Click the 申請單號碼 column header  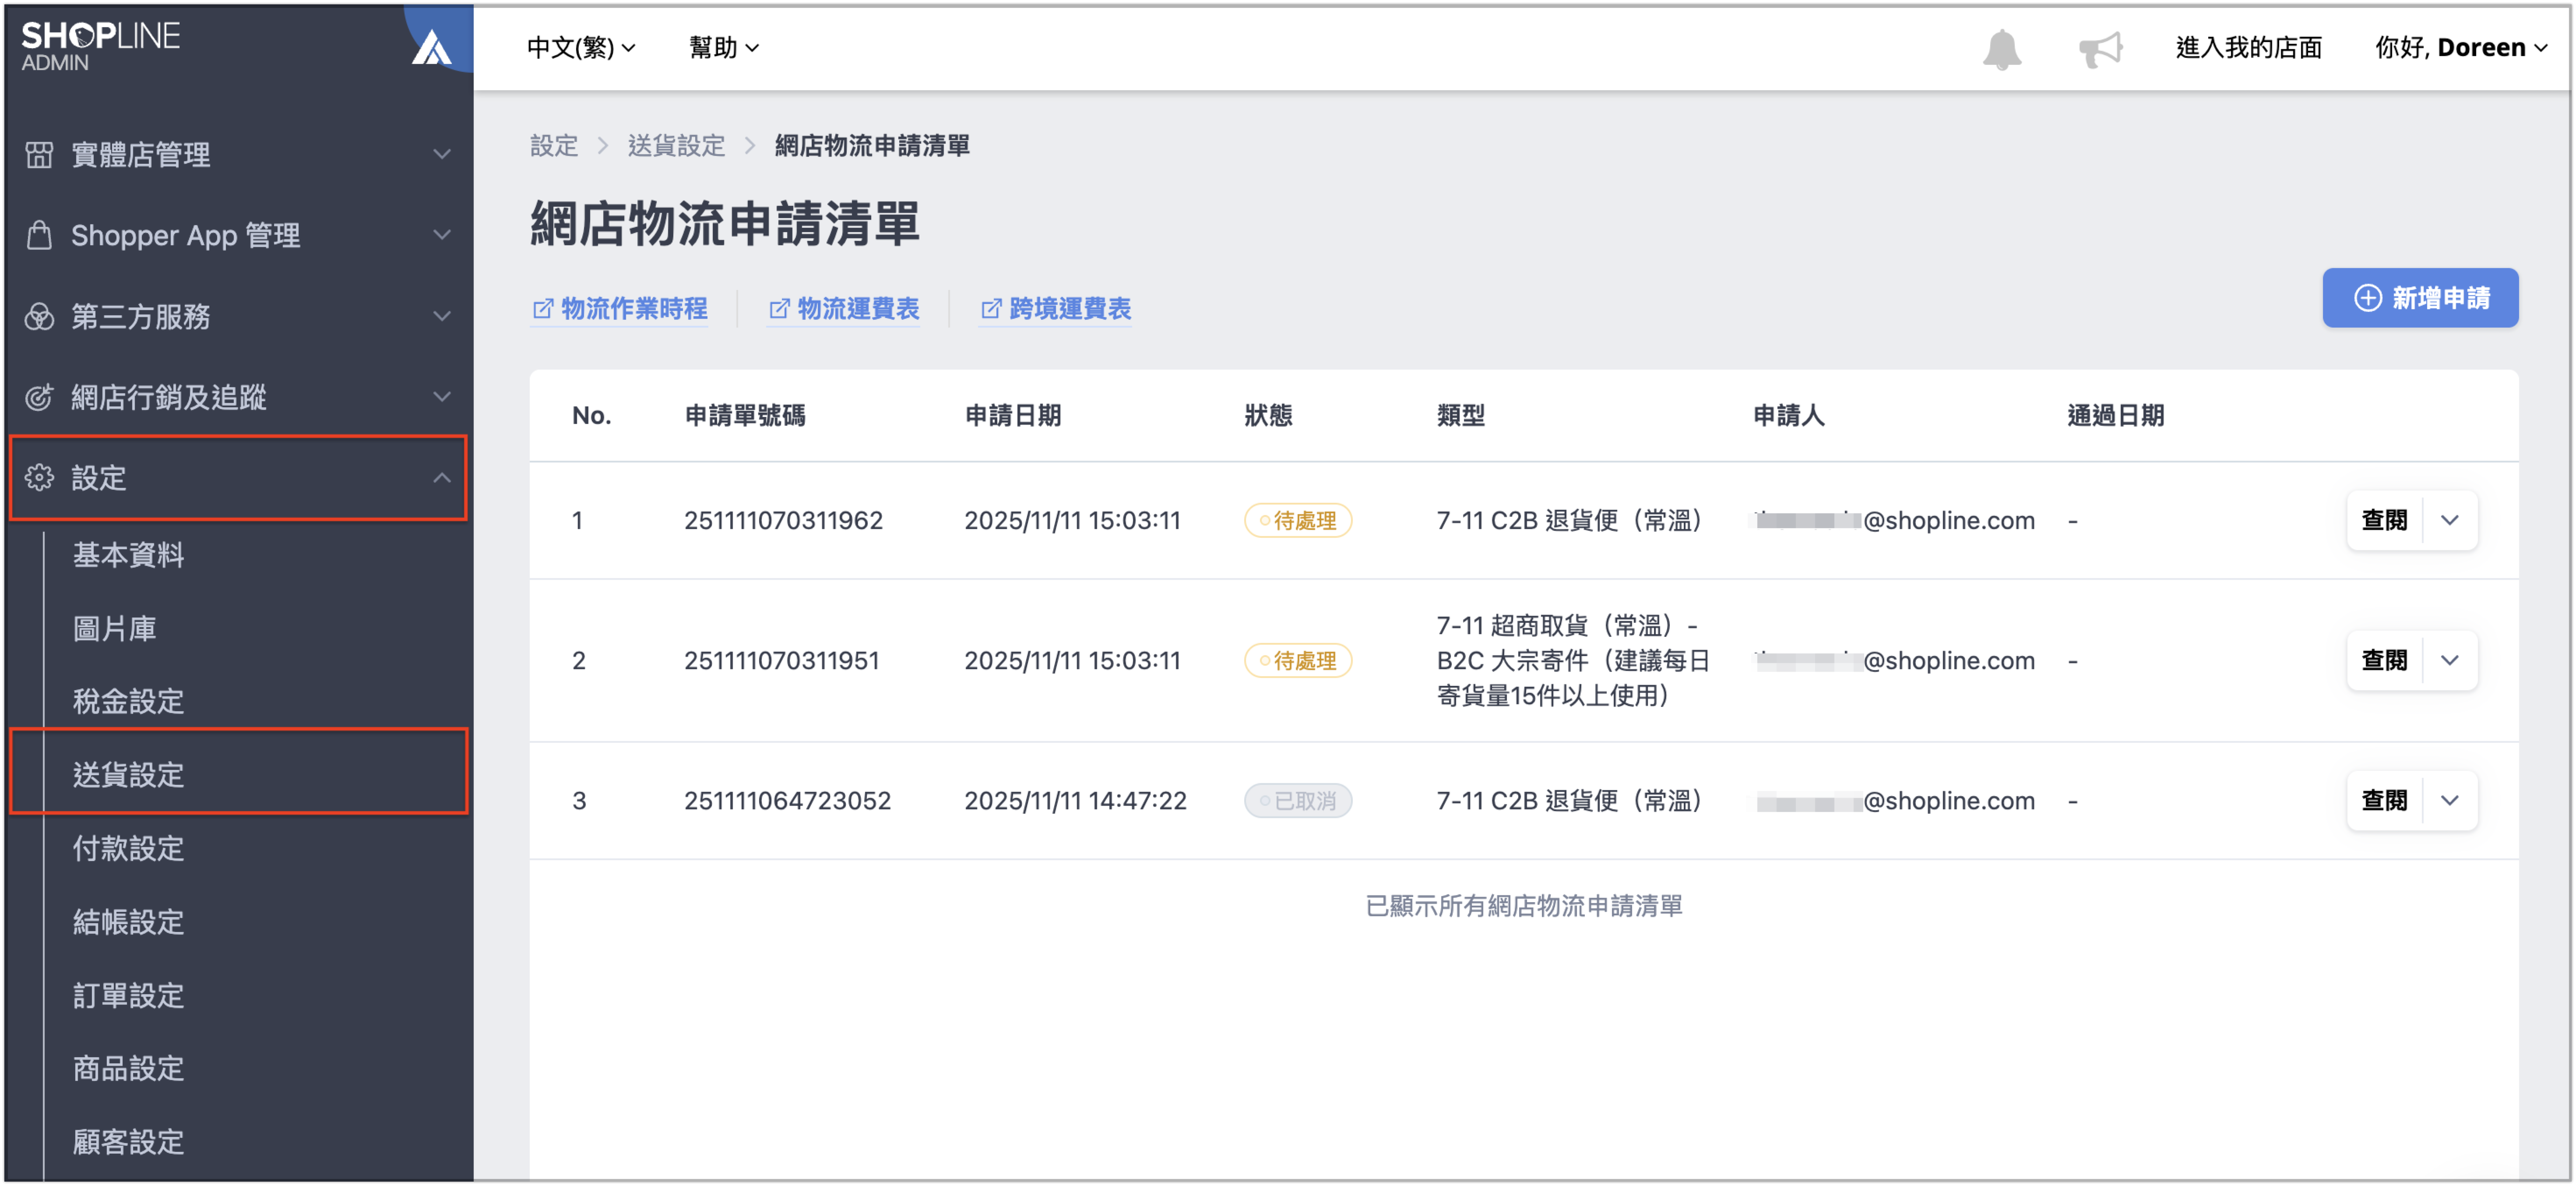pos(745,415)
